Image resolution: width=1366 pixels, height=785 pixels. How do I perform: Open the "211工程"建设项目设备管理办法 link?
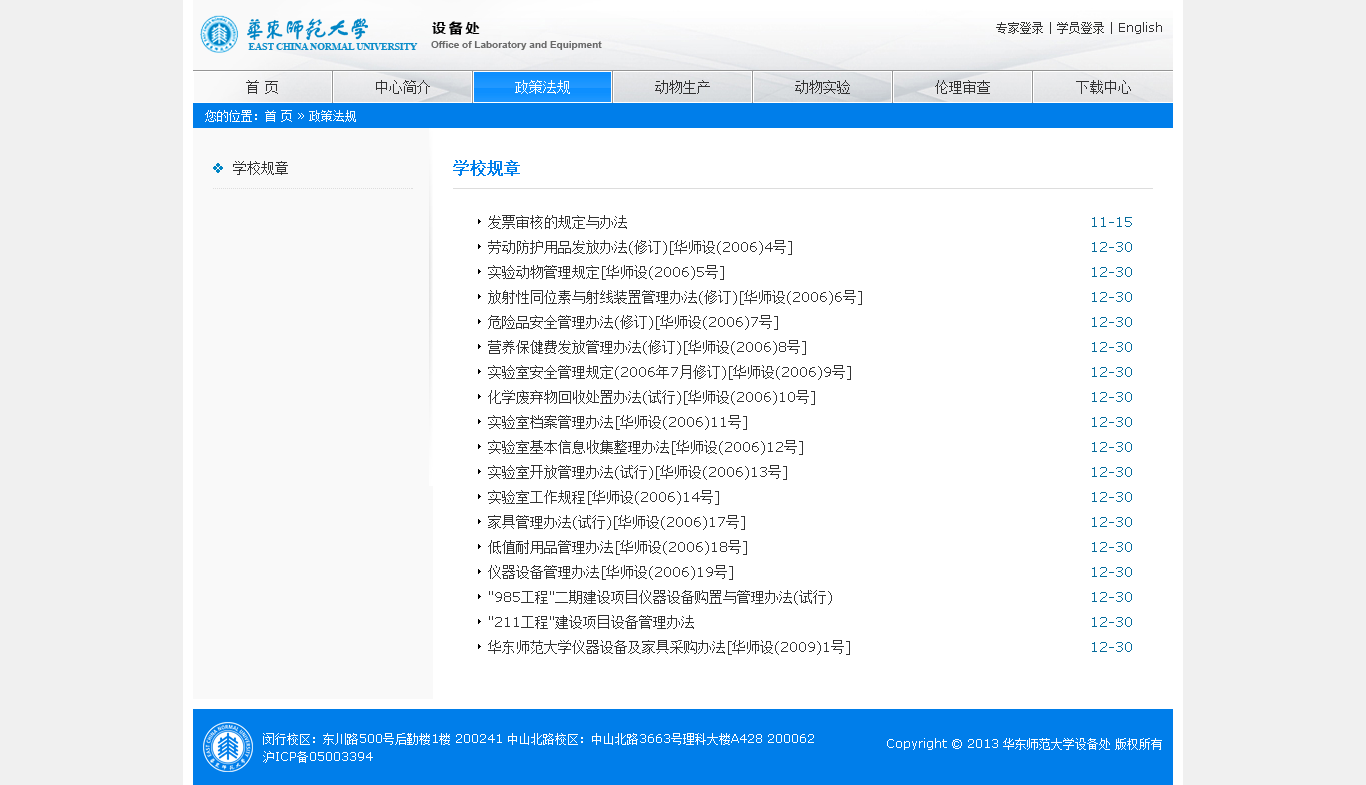click(x=590, y=622)
